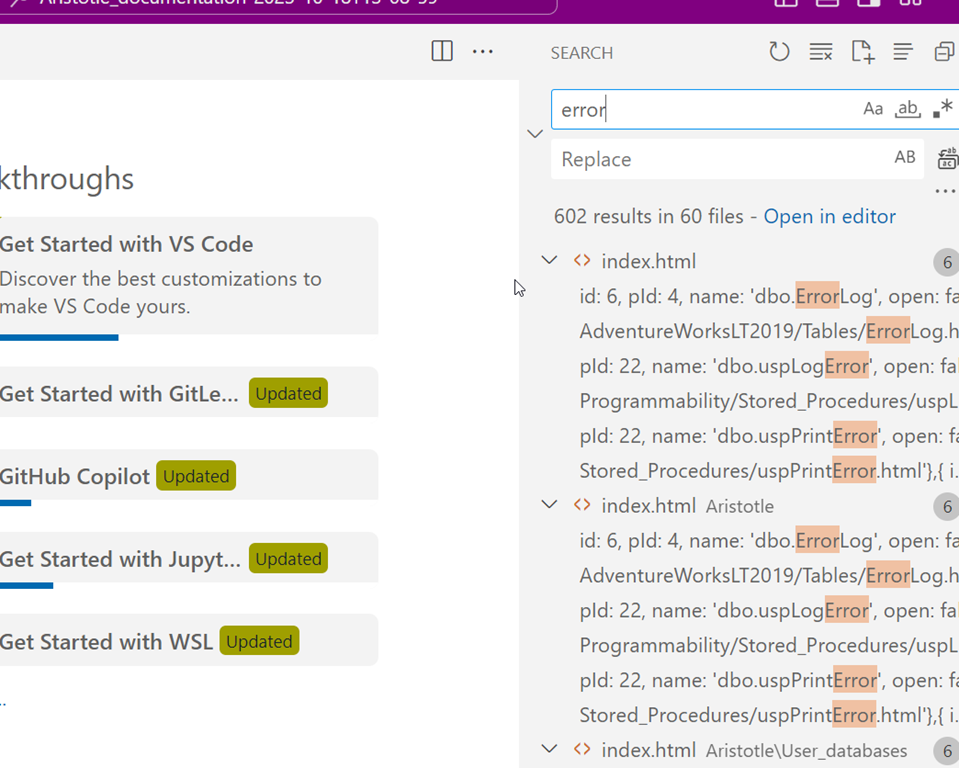
Task: Open the GitHub Copilot walkthrough
Action: pos(75,476)
